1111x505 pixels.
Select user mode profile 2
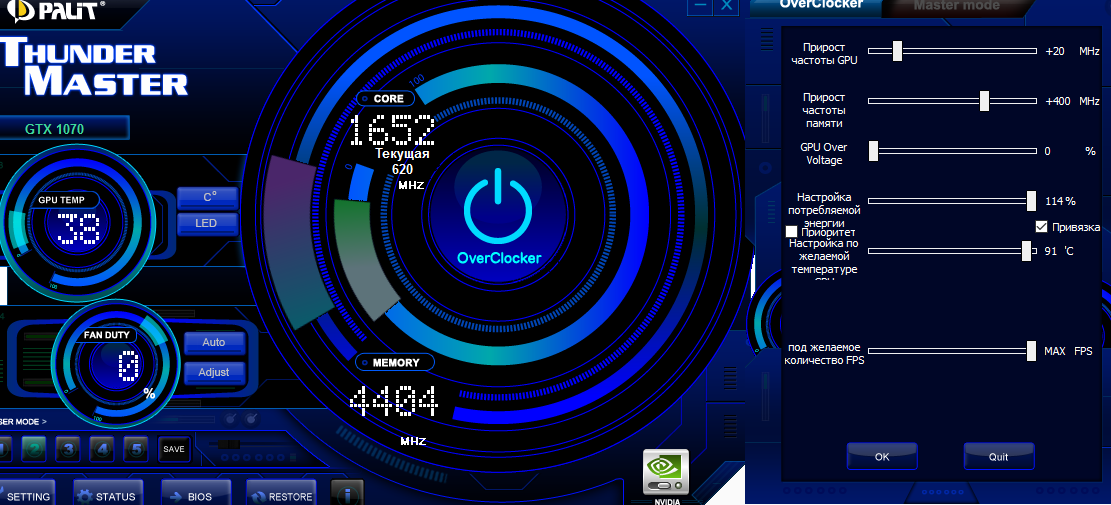click(33, 448)
